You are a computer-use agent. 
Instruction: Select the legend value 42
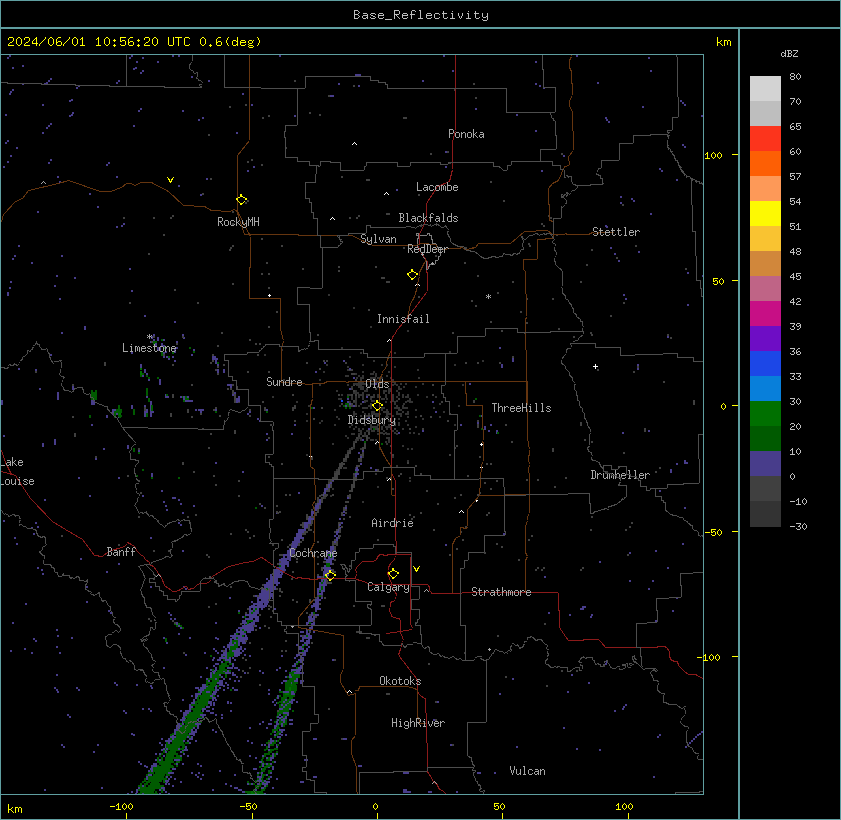pyautogui.click(x=795, y=301)
